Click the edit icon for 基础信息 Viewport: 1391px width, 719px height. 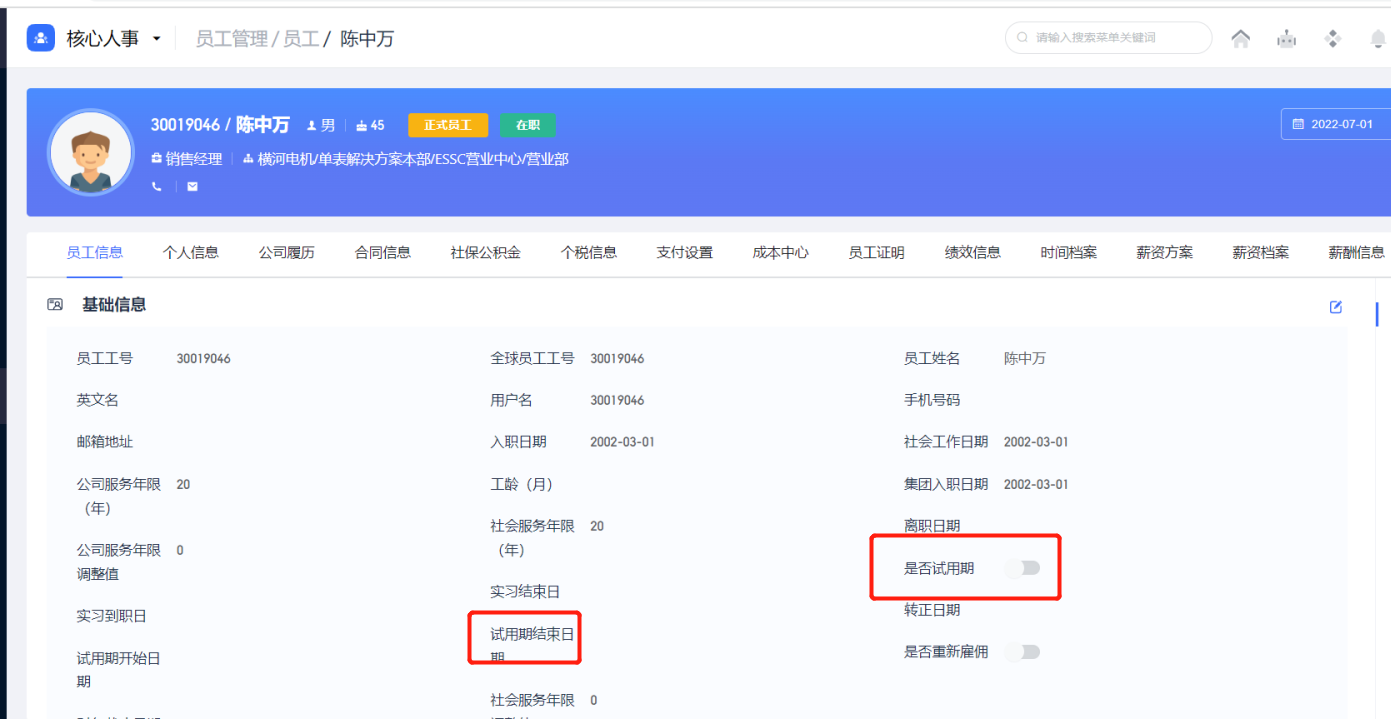point(1335,307)
